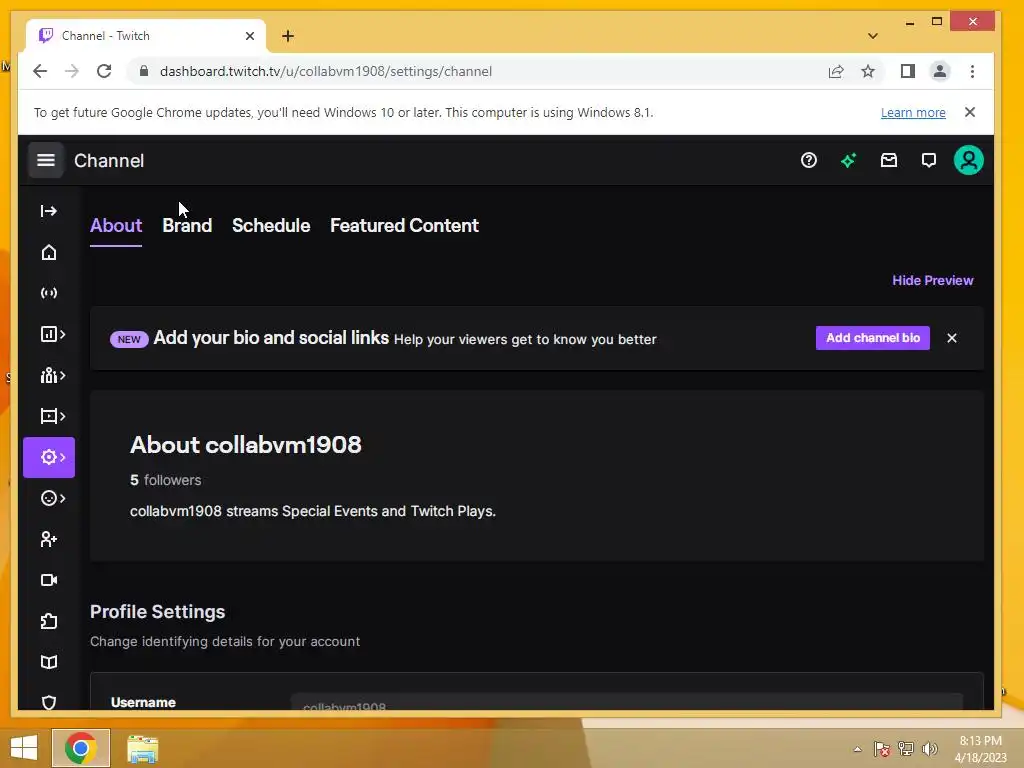This screenshot has height=768, width=1024.
Task: Go to dashboard Home icon
Action: coord(49,253)
